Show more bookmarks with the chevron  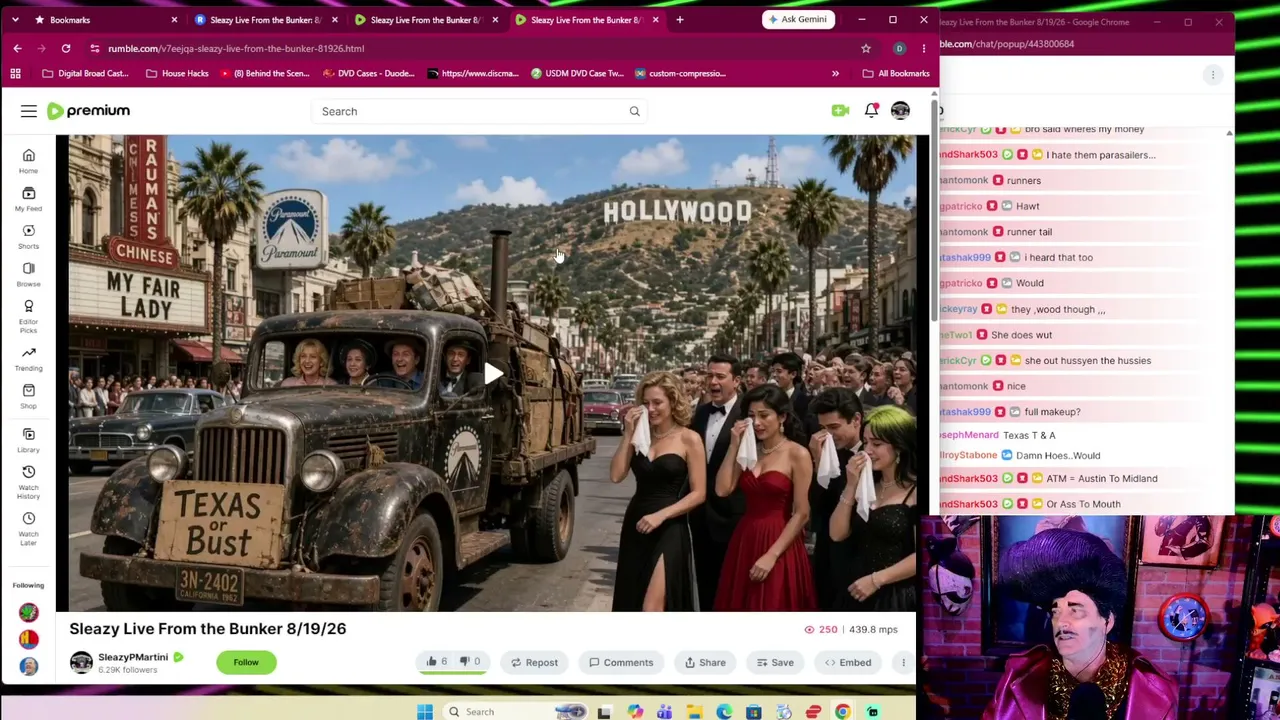click(835, 73)
